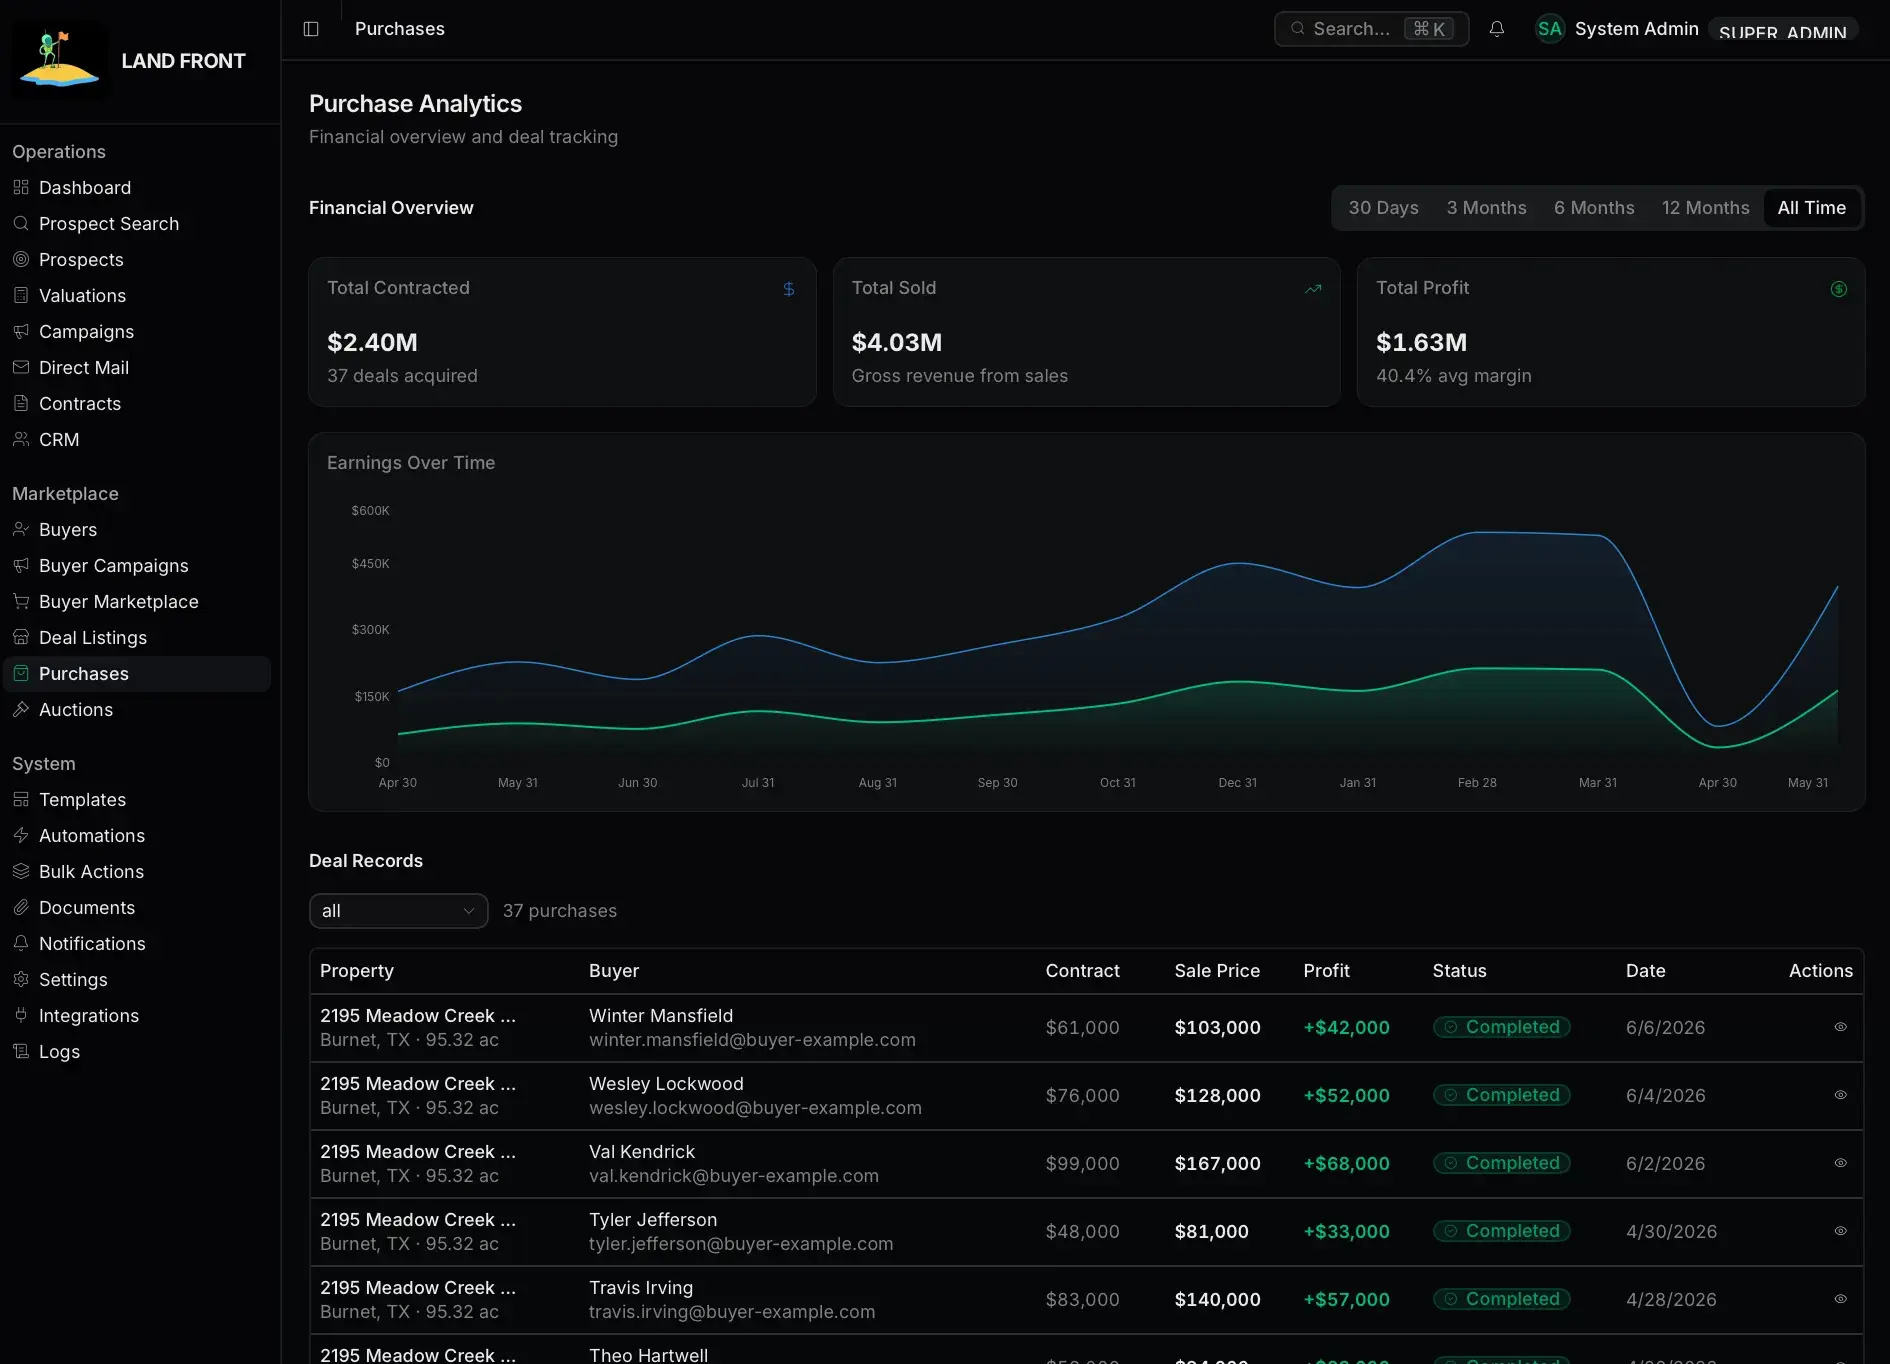
Task: Click the Total Contracted card
Action: 562,332
